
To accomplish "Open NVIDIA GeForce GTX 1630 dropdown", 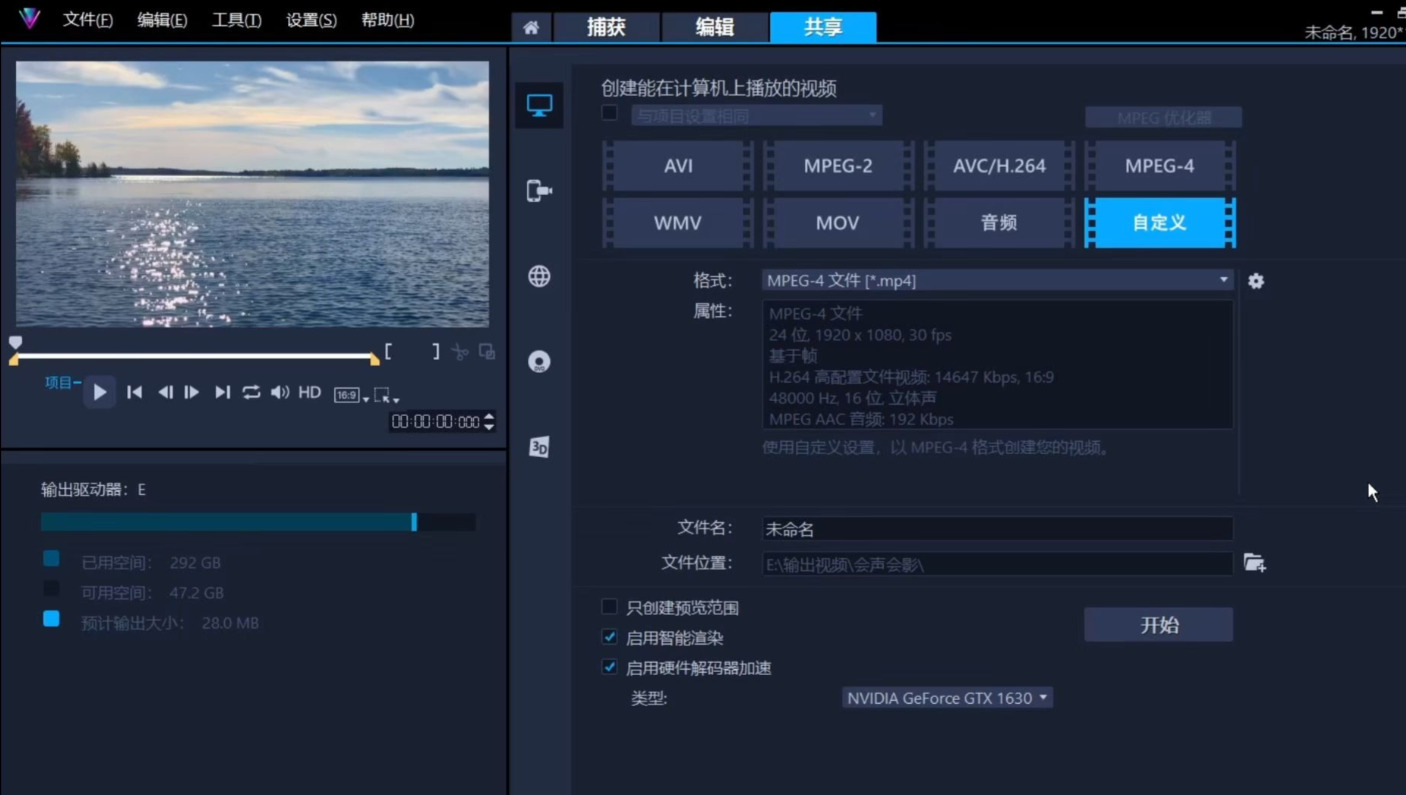I will tap(946, 698).
